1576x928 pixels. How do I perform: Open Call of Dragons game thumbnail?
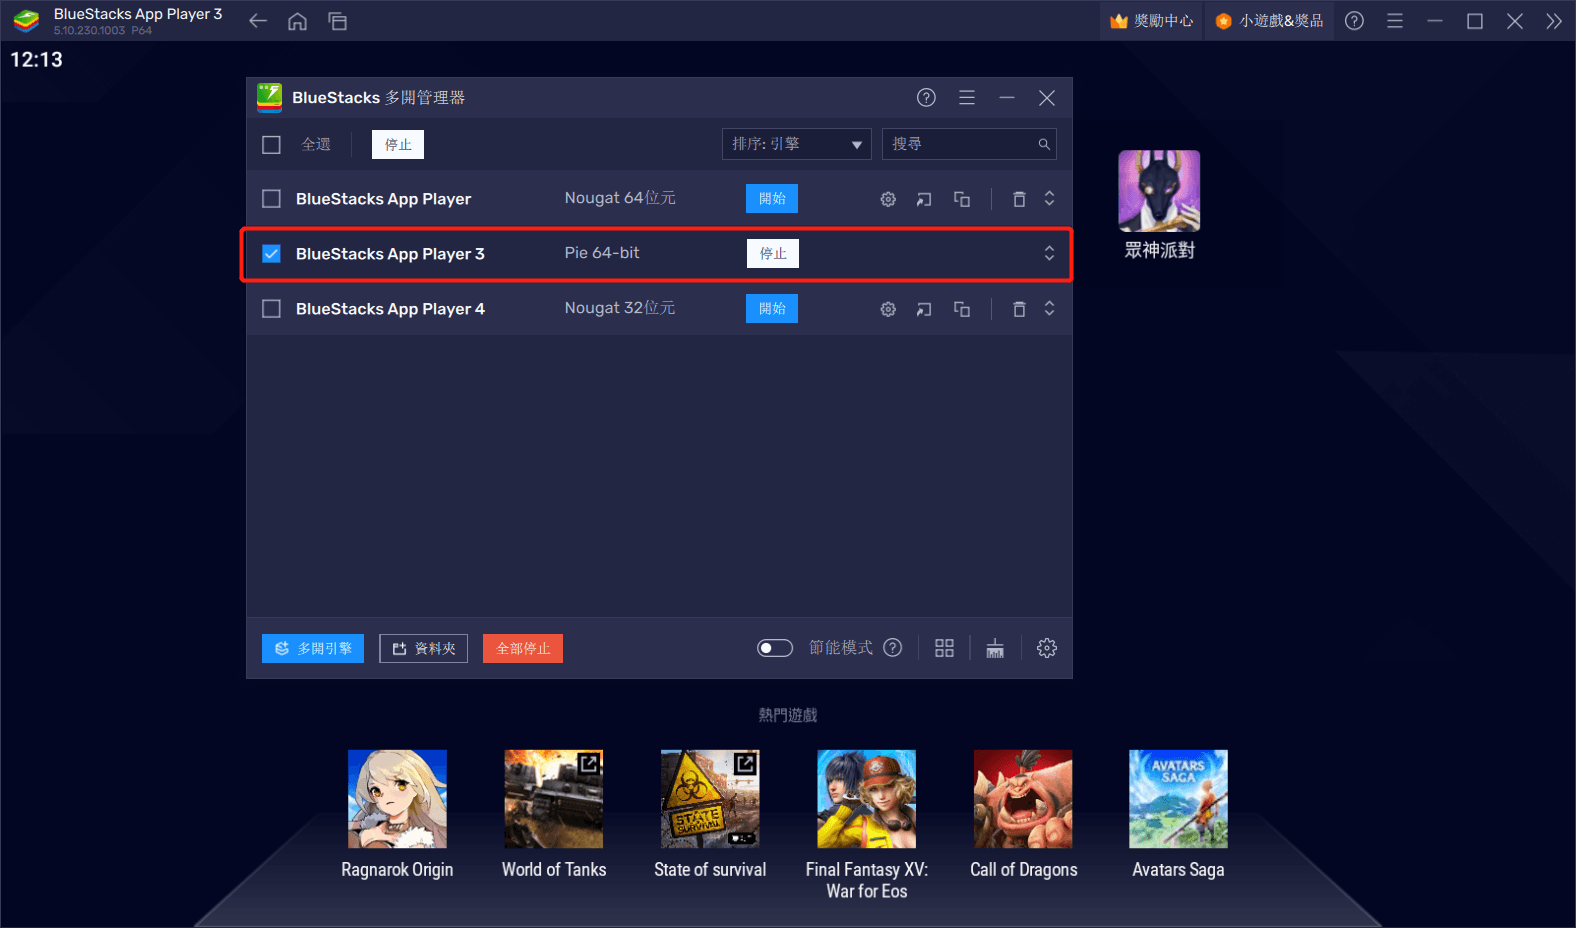tap(1023, 799)
